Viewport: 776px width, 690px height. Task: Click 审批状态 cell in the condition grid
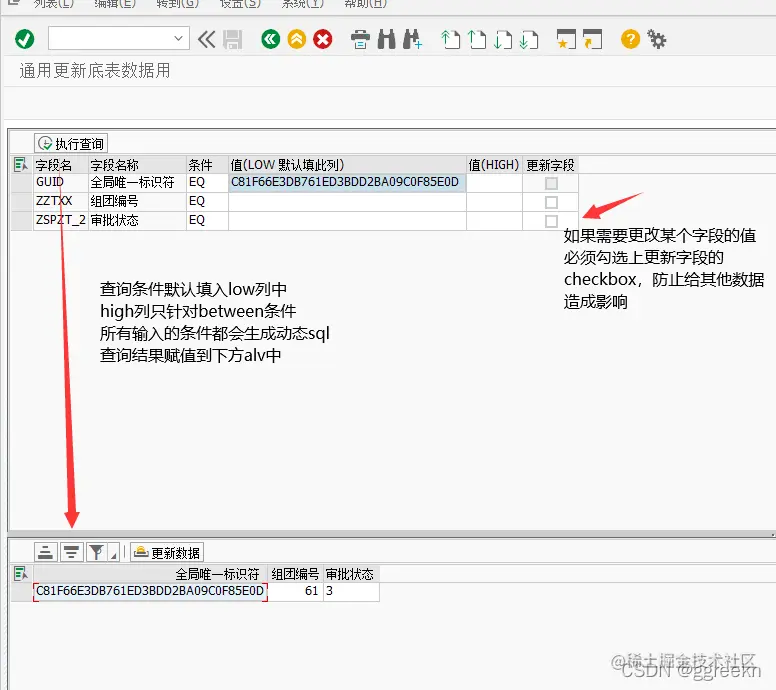click(137, 220)
